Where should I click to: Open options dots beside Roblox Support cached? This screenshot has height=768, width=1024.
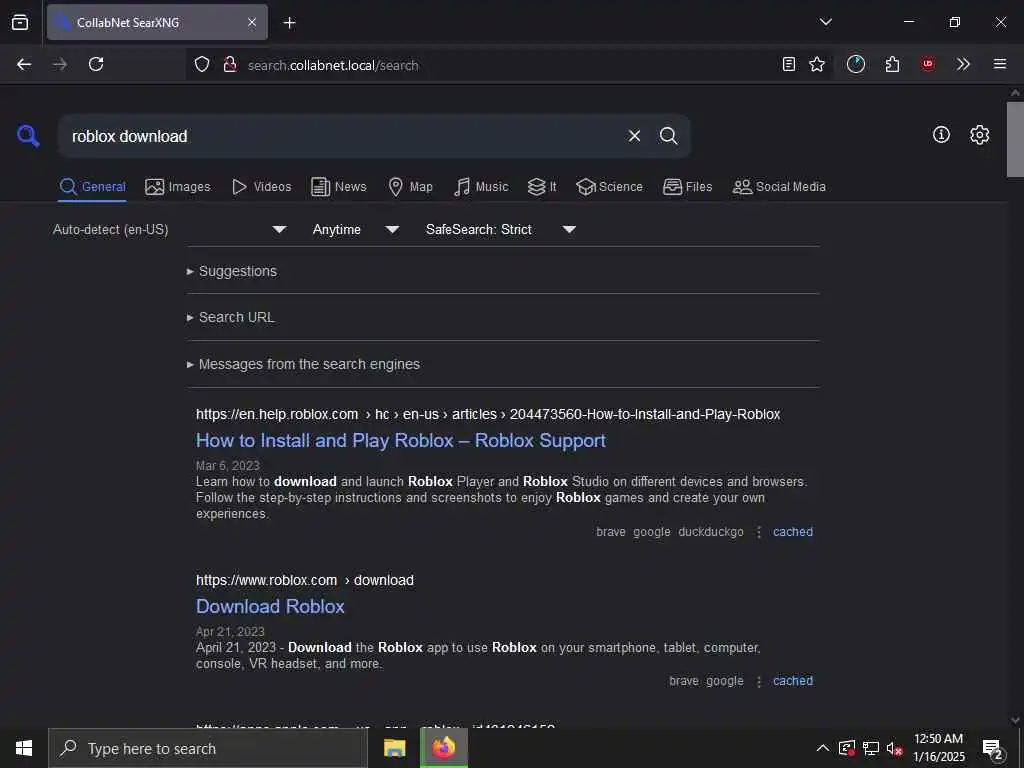click(758, 533)
